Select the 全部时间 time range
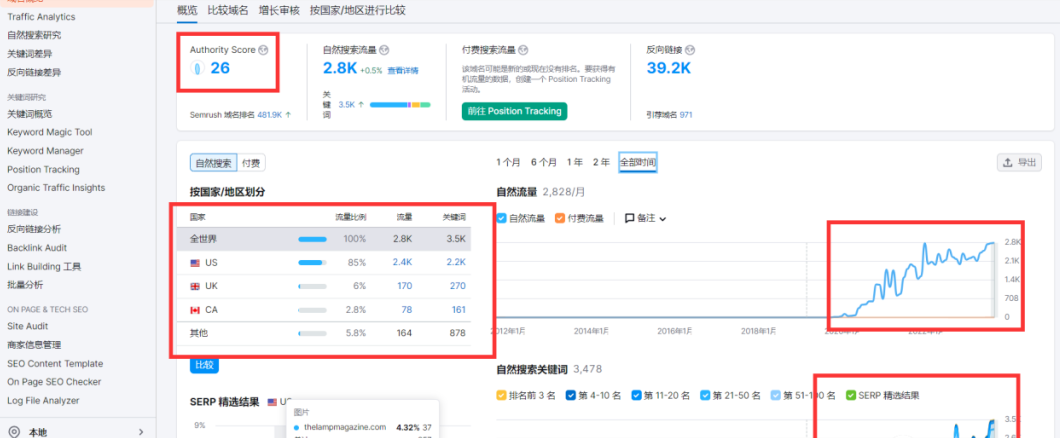Viewport: 1060px width, 438px height. click(x=637, y=162)
